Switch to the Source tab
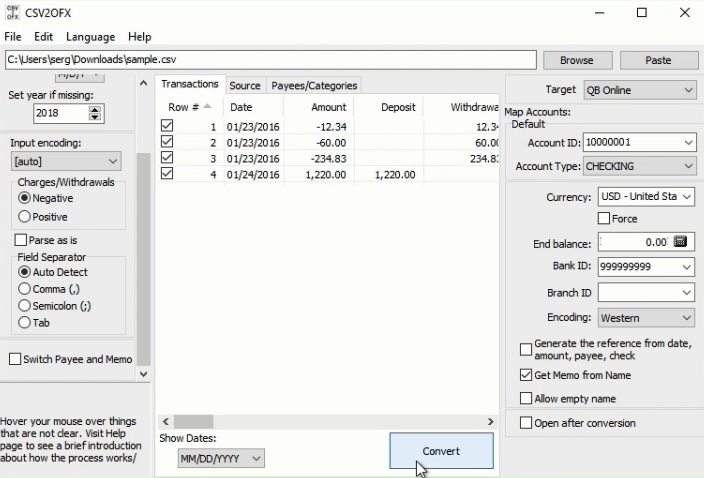 [245, 85]
